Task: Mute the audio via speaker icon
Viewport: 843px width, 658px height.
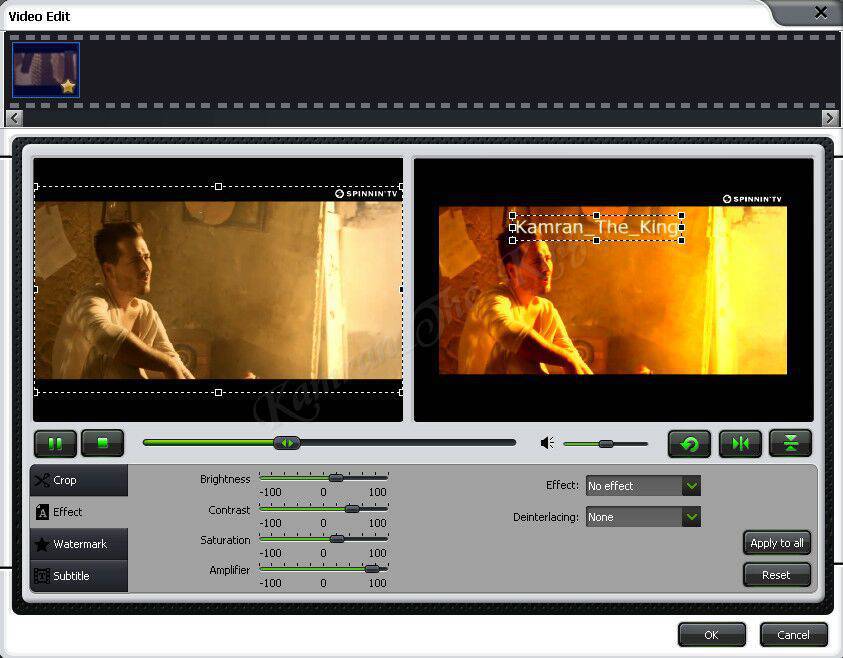Action: tap(547, 443)
